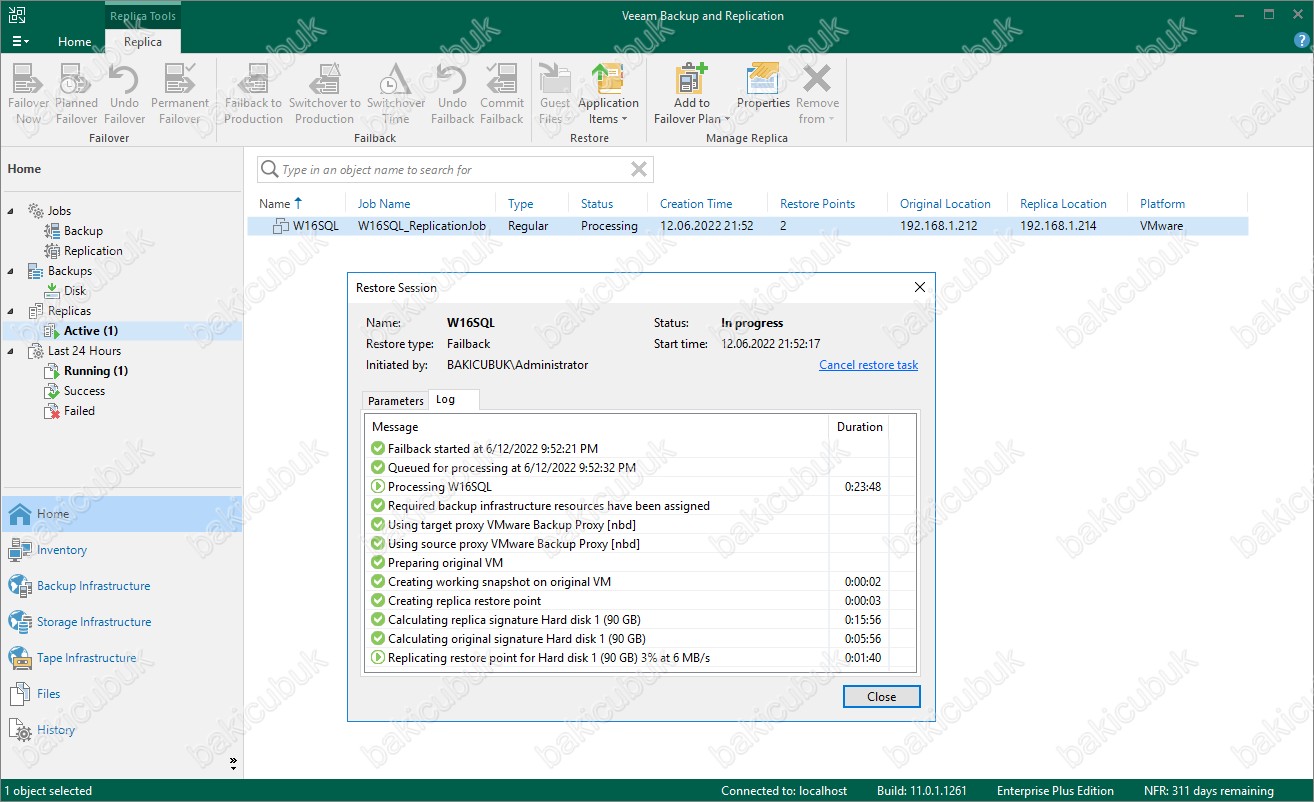The image size is (1314, 802).
Task: Click the Switchover to Production icon
Action: pyautogui.click(x=324, y=93)
